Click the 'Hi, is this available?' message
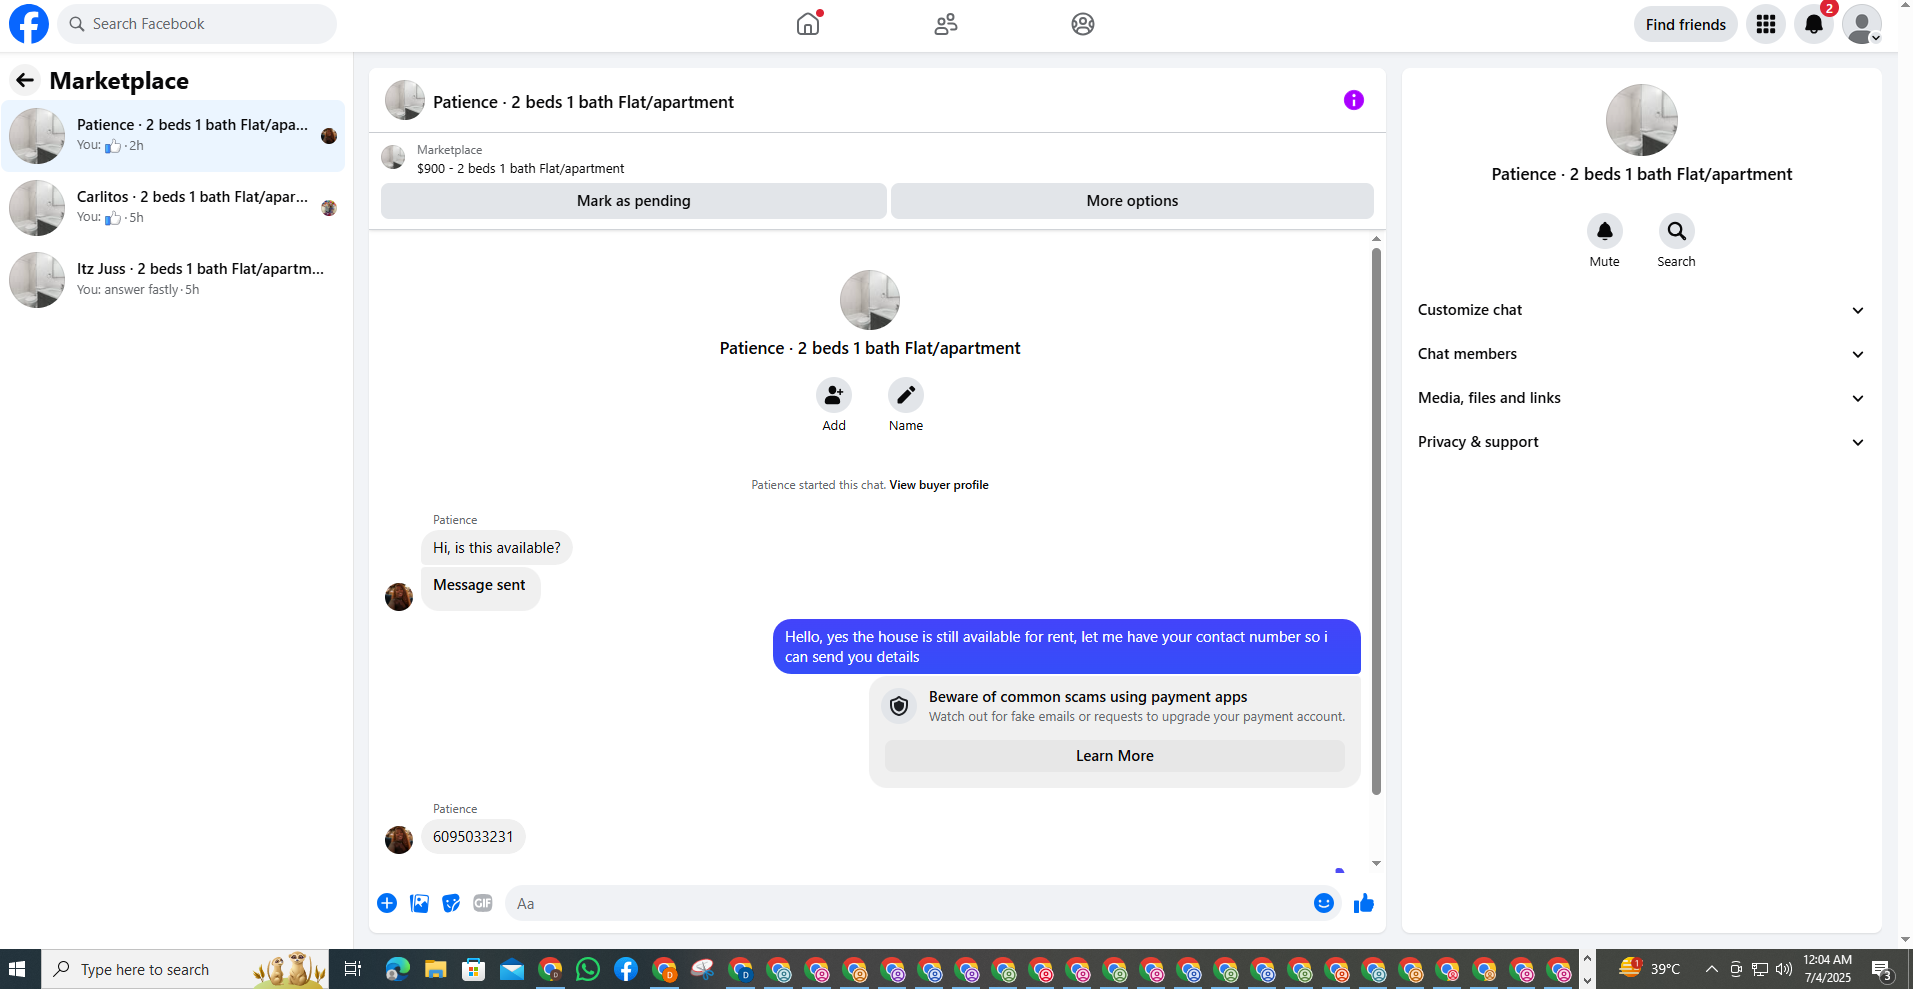This screenshot has width=1913, height=989. coord(497,548)
